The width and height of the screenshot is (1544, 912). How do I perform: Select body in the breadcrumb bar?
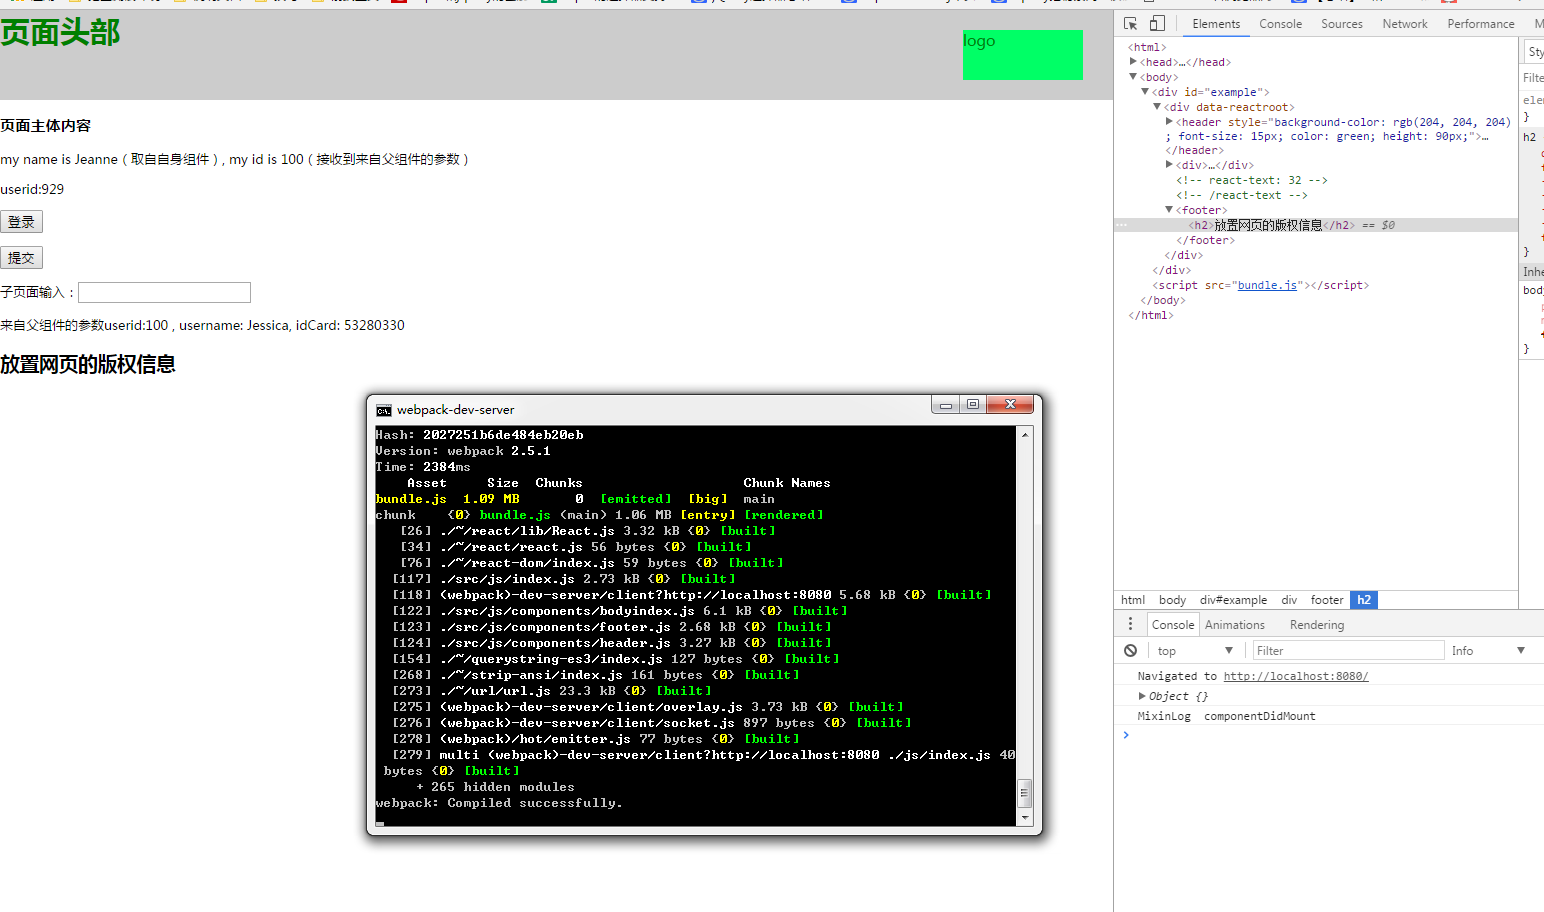(1172, 600)
